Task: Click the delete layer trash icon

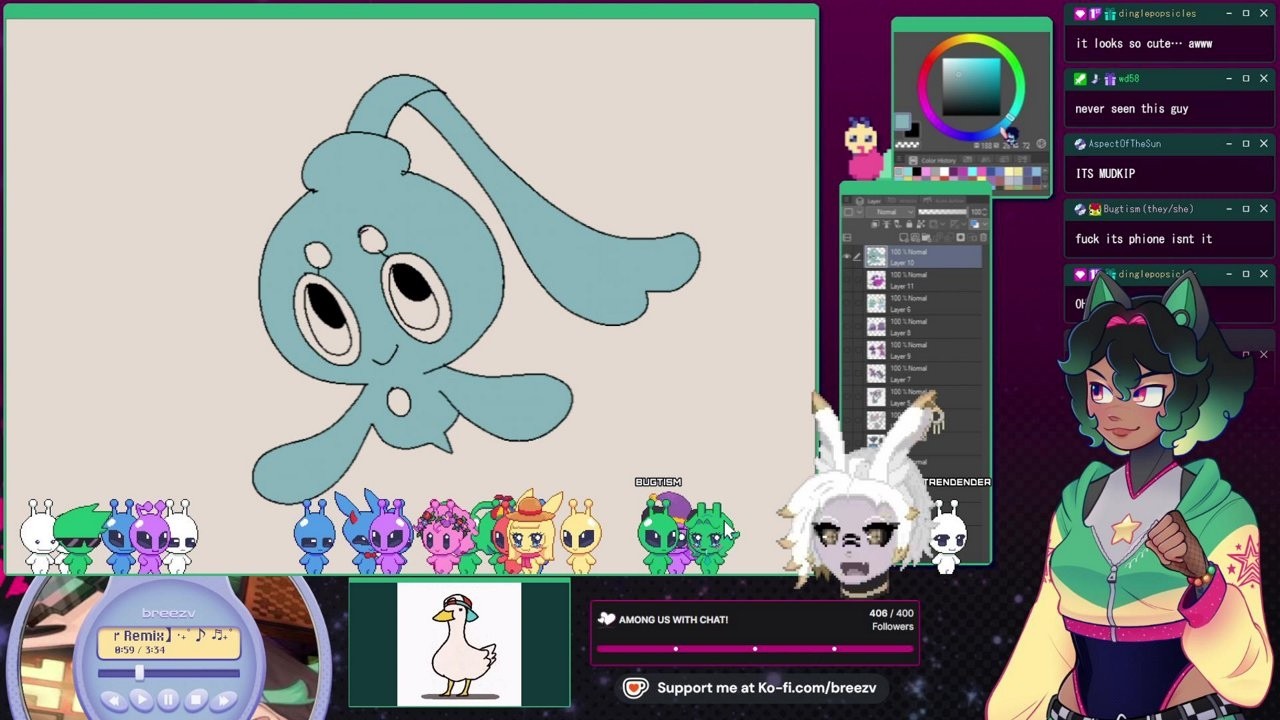Action: coord(983,237)
